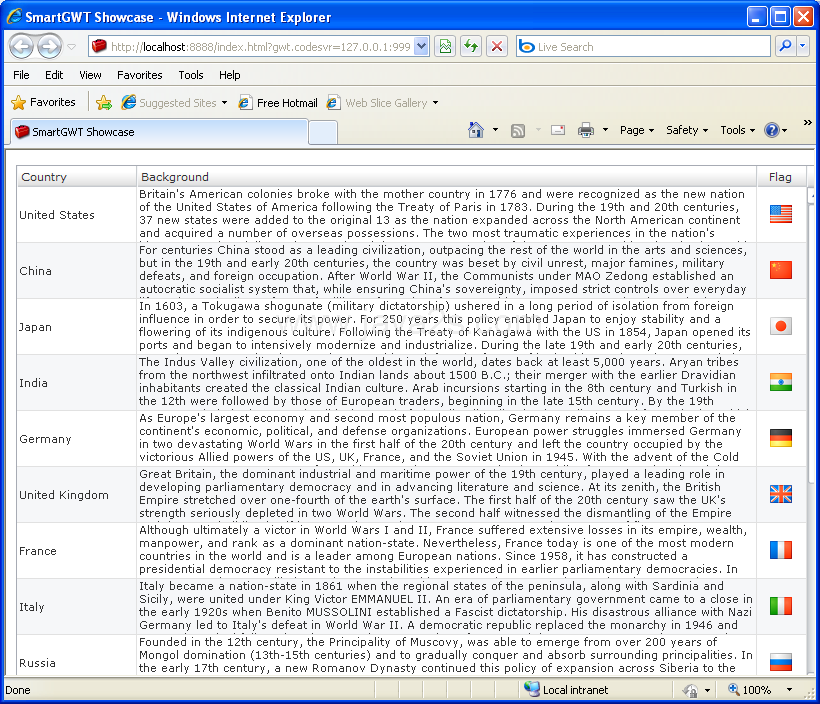Select the France flag icon
This screenshot has width=820, height=704.
(x=781, y=550)
